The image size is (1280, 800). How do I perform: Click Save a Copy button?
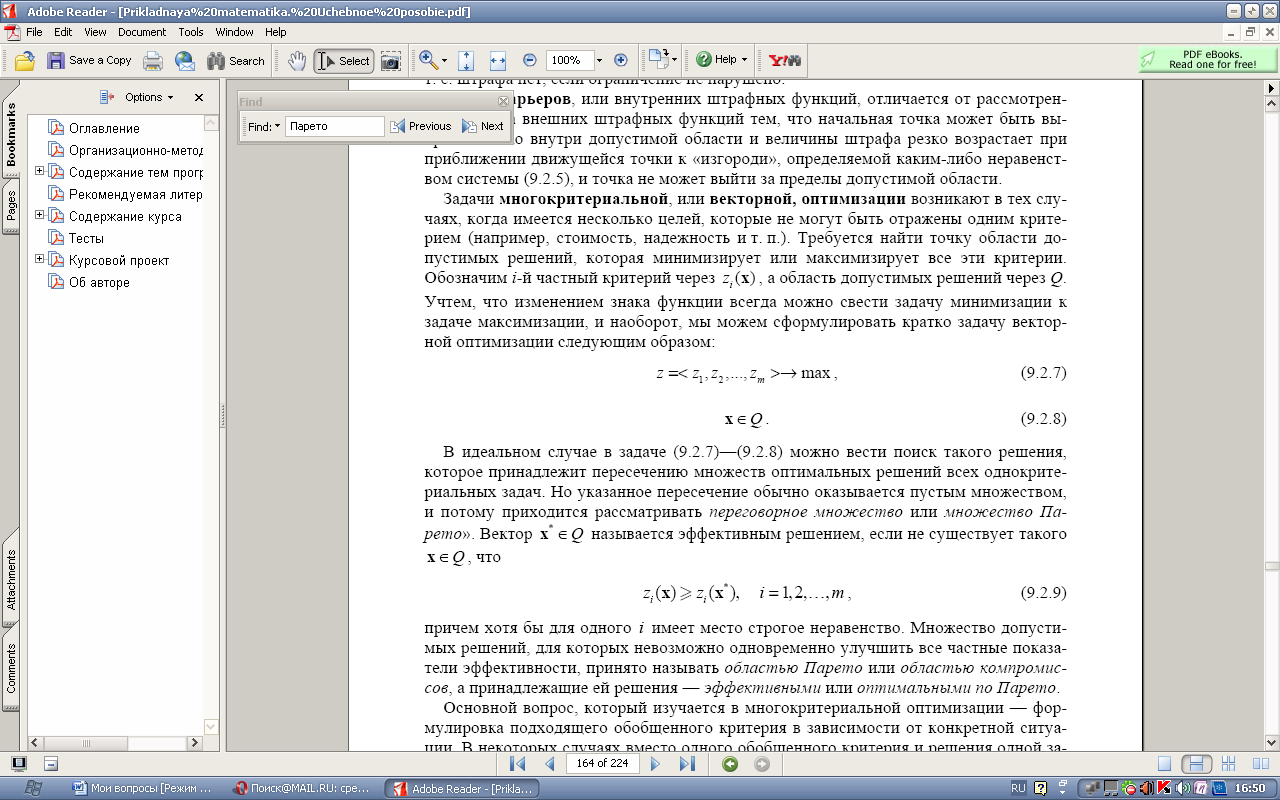pos(90,61)
